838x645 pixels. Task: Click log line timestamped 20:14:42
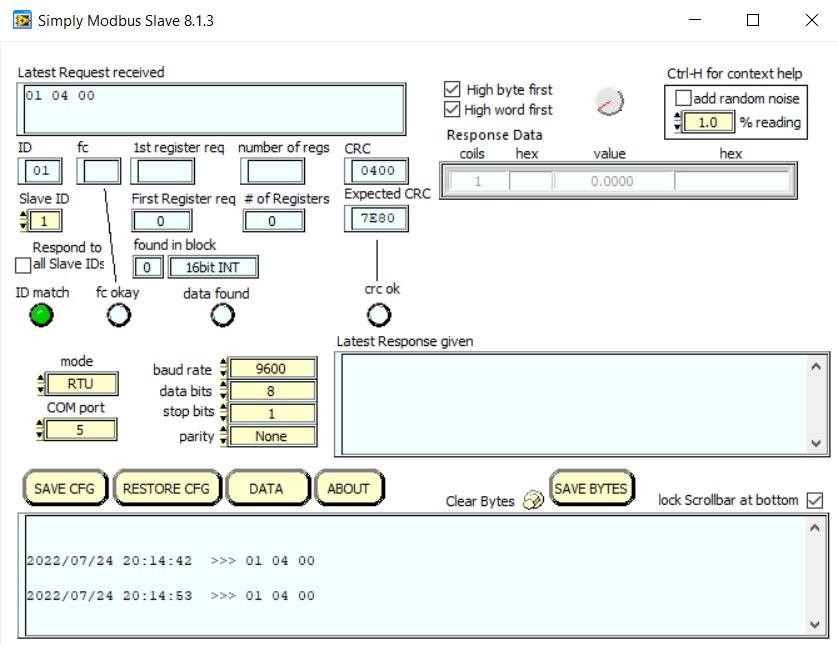point(170,561)
